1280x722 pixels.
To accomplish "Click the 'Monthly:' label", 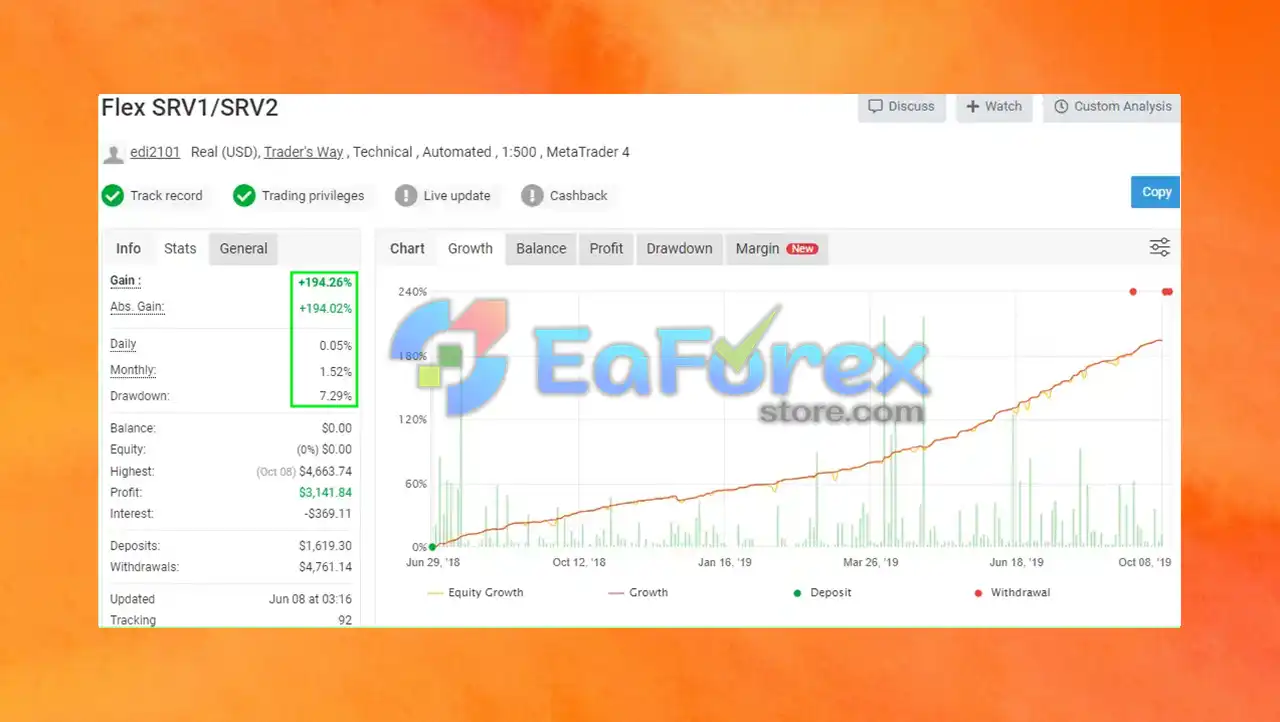I will (x=133, y=370).
